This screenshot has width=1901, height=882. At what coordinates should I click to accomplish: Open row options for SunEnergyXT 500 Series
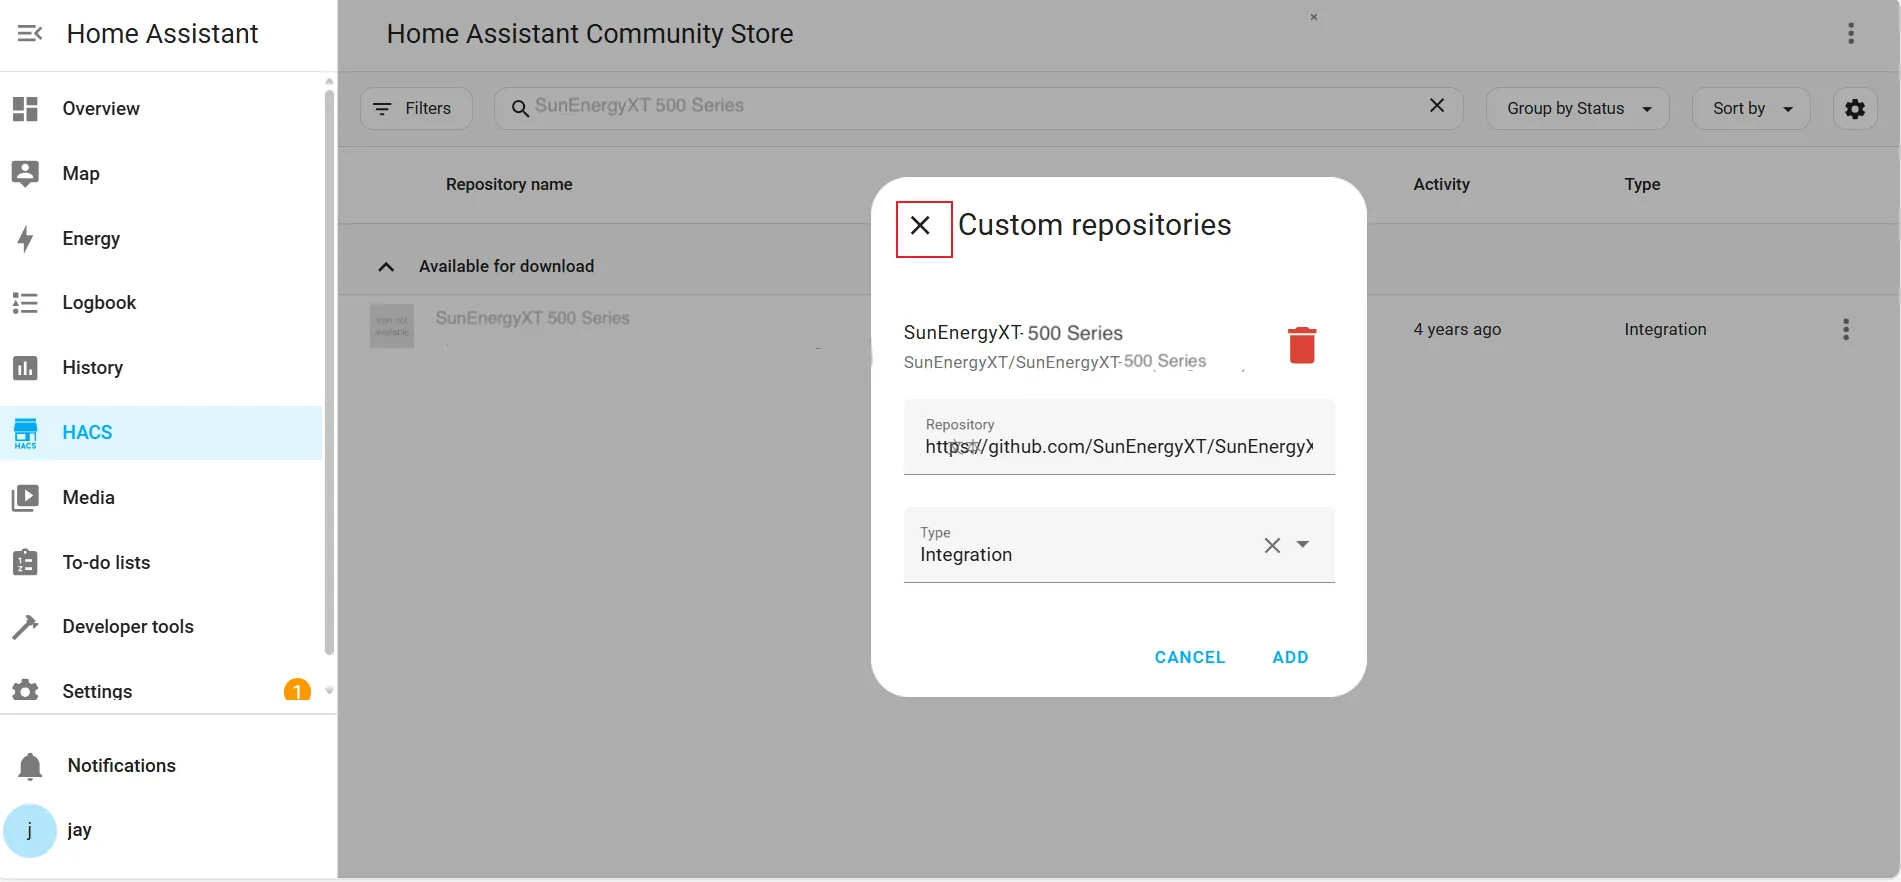click(1845, 330)
